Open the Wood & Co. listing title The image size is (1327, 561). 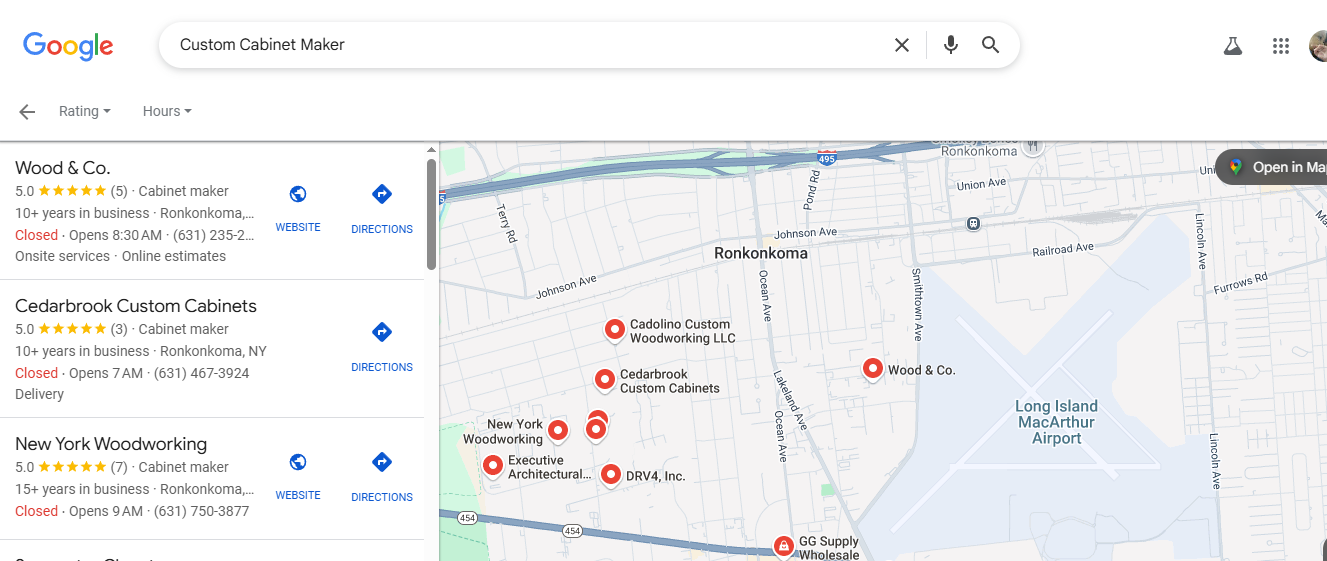[63, 168]
